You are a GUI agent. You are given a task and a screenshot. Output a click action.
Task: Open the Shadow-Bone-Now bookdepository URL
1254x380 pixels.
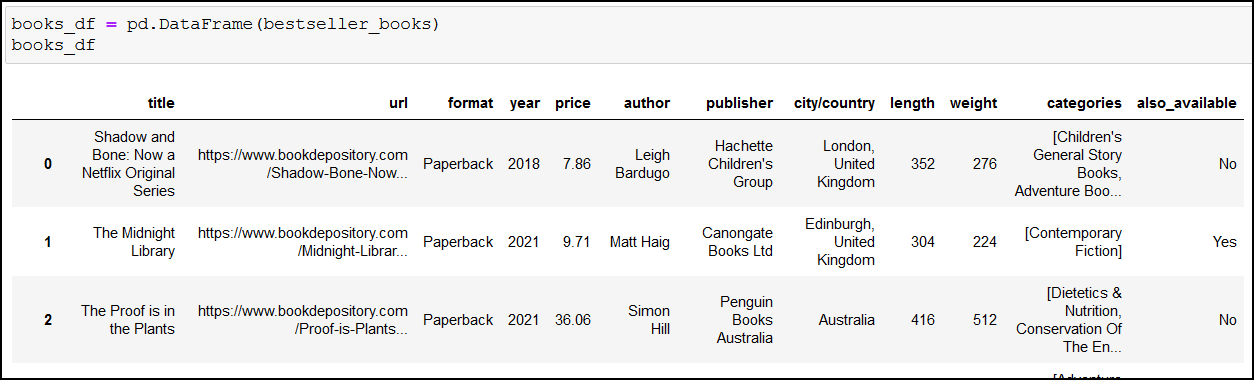[x=303, y=164]
